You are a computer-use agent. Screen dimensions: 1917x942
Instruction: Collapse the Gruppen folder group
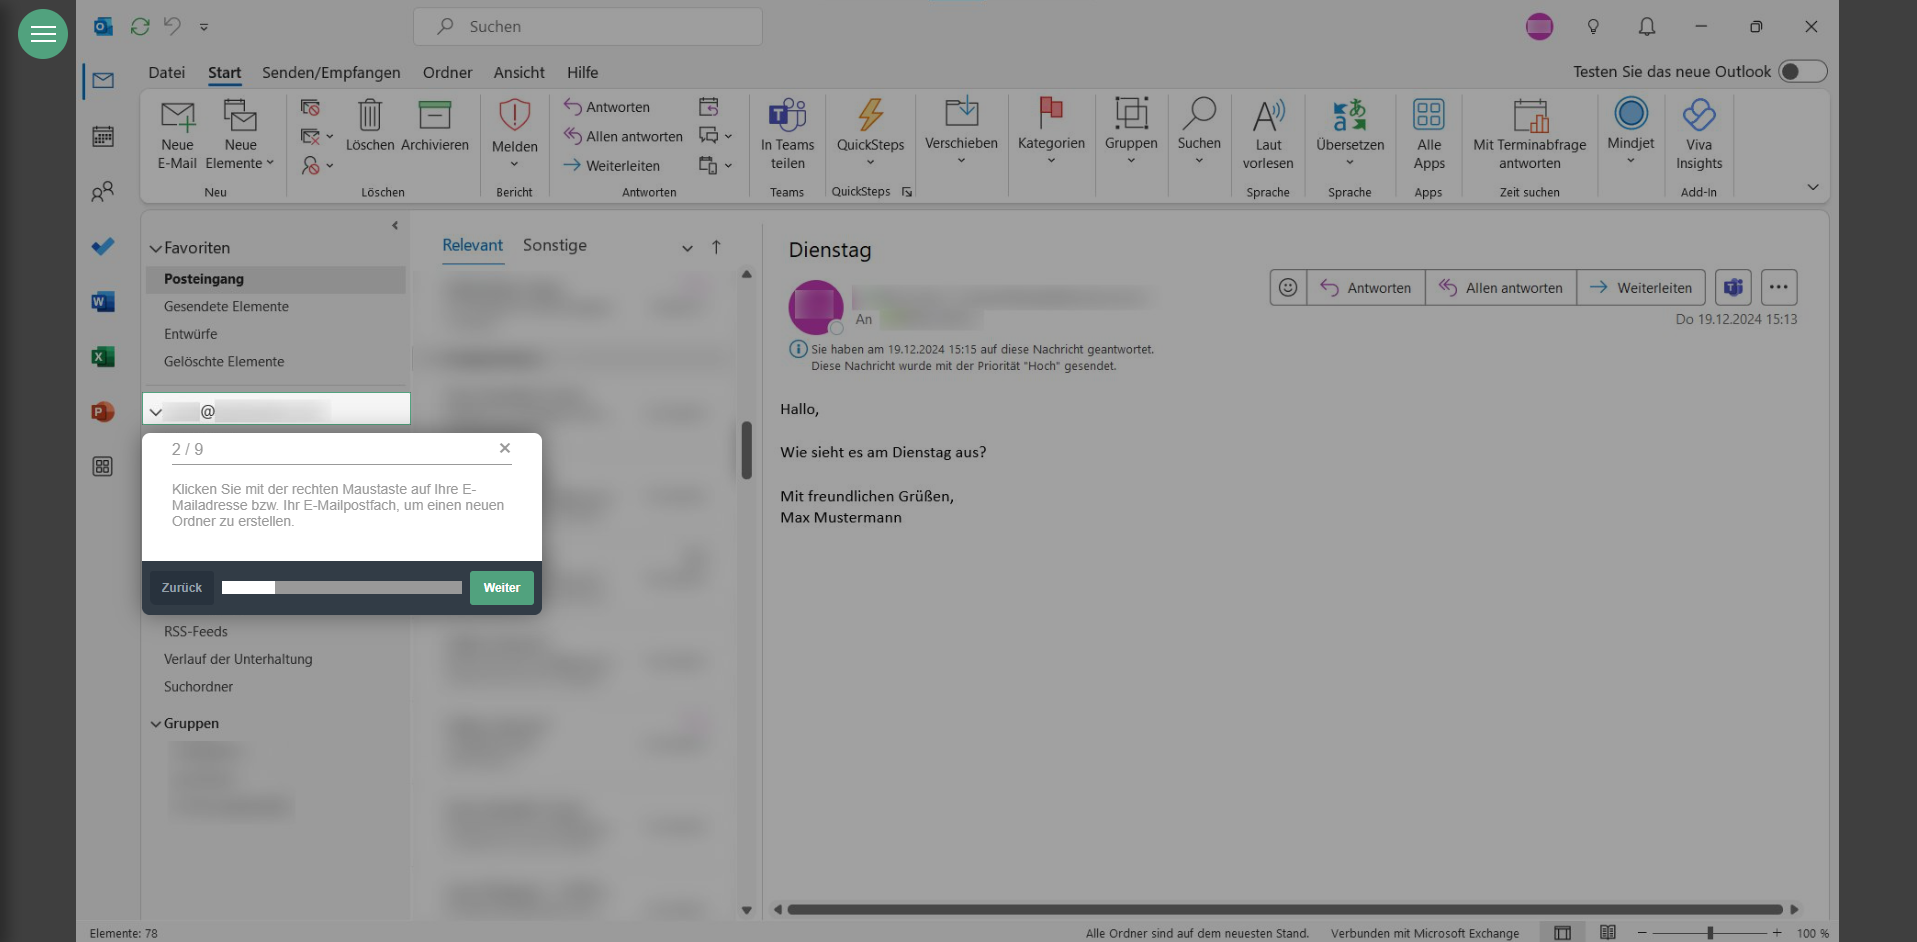(156, 724)
